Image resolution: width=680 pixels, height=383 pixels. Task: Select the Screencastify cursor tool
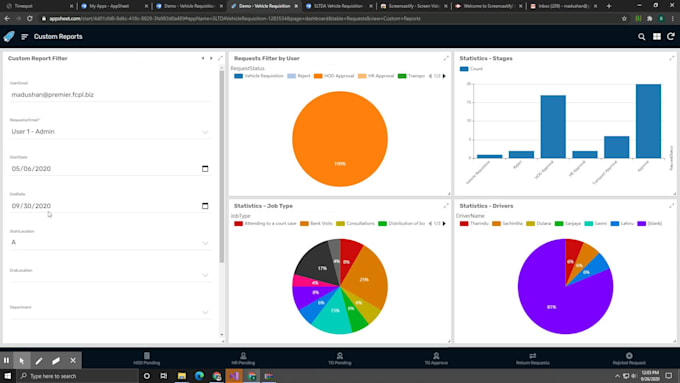pos(22,360)
